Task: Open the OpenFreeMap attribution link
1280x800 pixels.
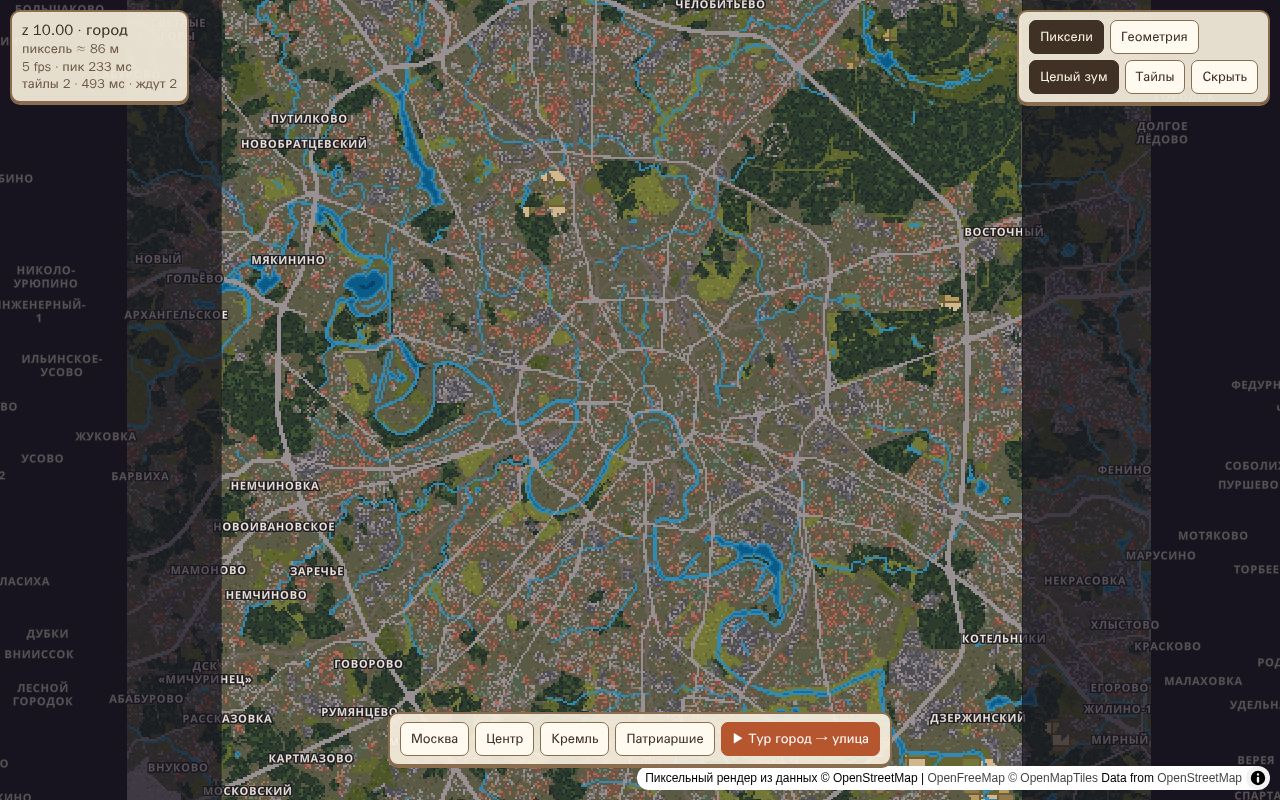Action: 966,778
